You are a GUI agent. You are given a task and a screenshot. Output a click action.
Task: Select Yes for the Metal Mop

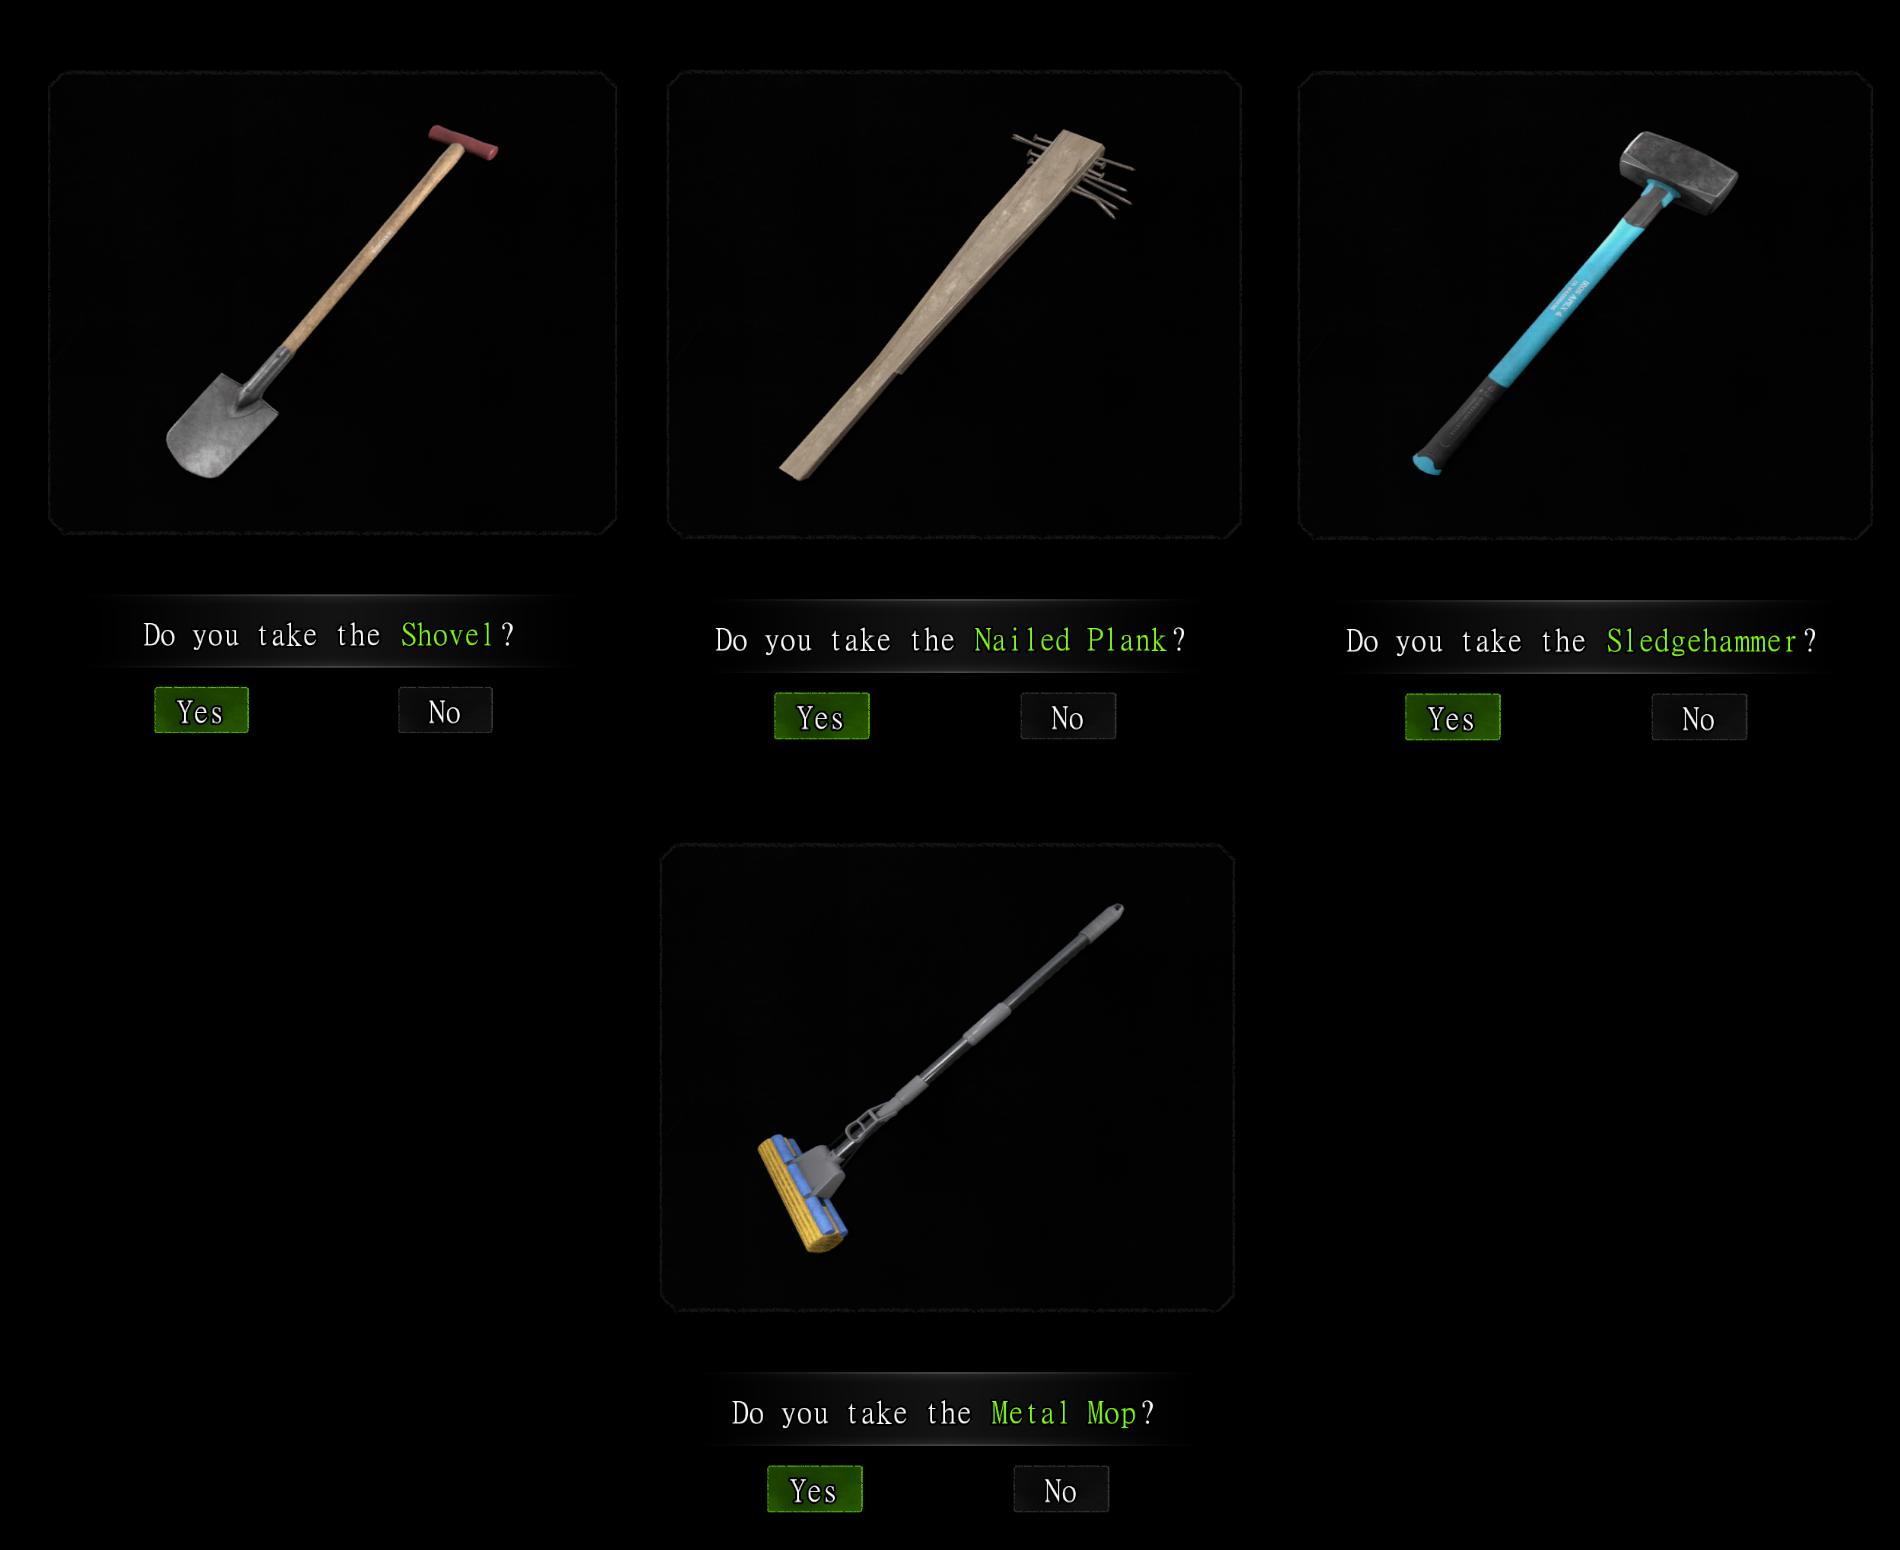coord(815,1489)
